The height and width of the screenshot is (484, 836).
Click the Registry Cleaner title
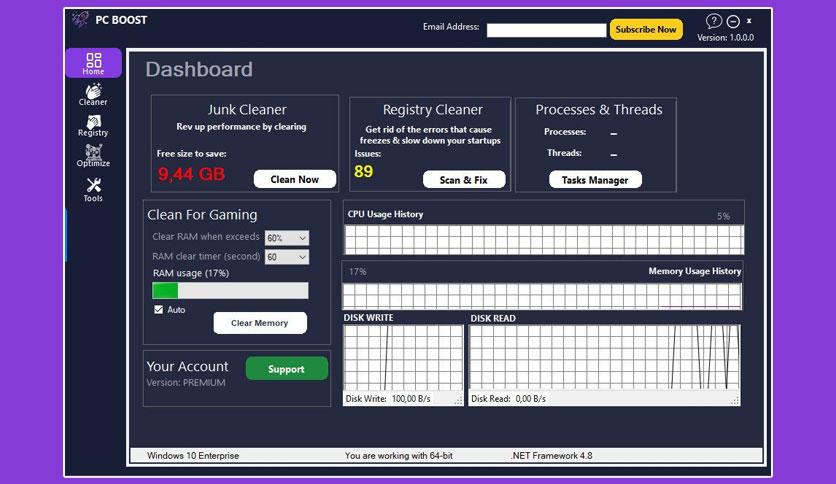pyautogui.click(x=432, y=109)
